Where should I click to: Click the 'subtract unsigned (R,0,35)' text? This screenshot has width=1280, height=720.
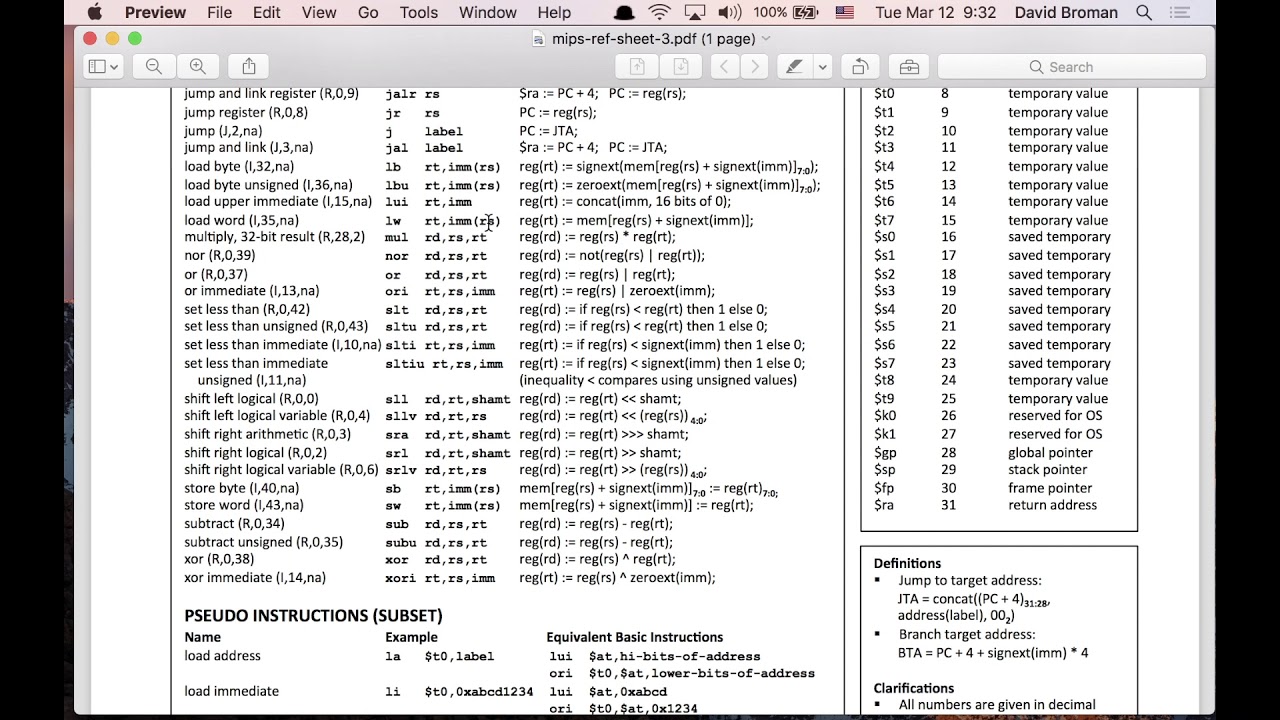(x=263, y=542)
